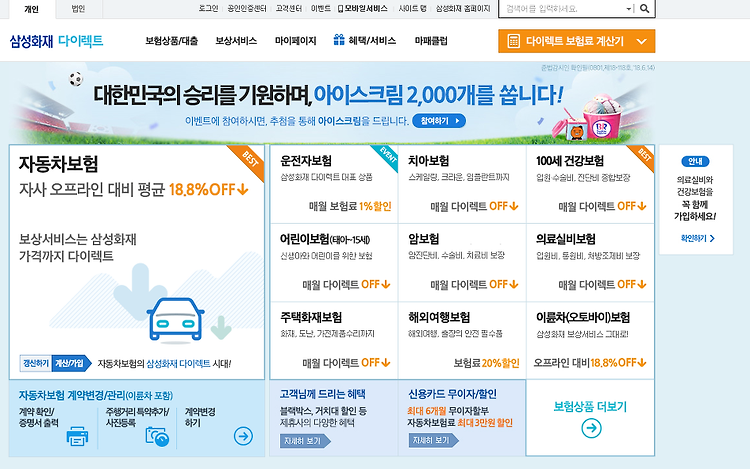Open the 의료실비보험 product card
The height and width of the screenshot is (469, 750).
pyautogui.click(x=590, y=262)
